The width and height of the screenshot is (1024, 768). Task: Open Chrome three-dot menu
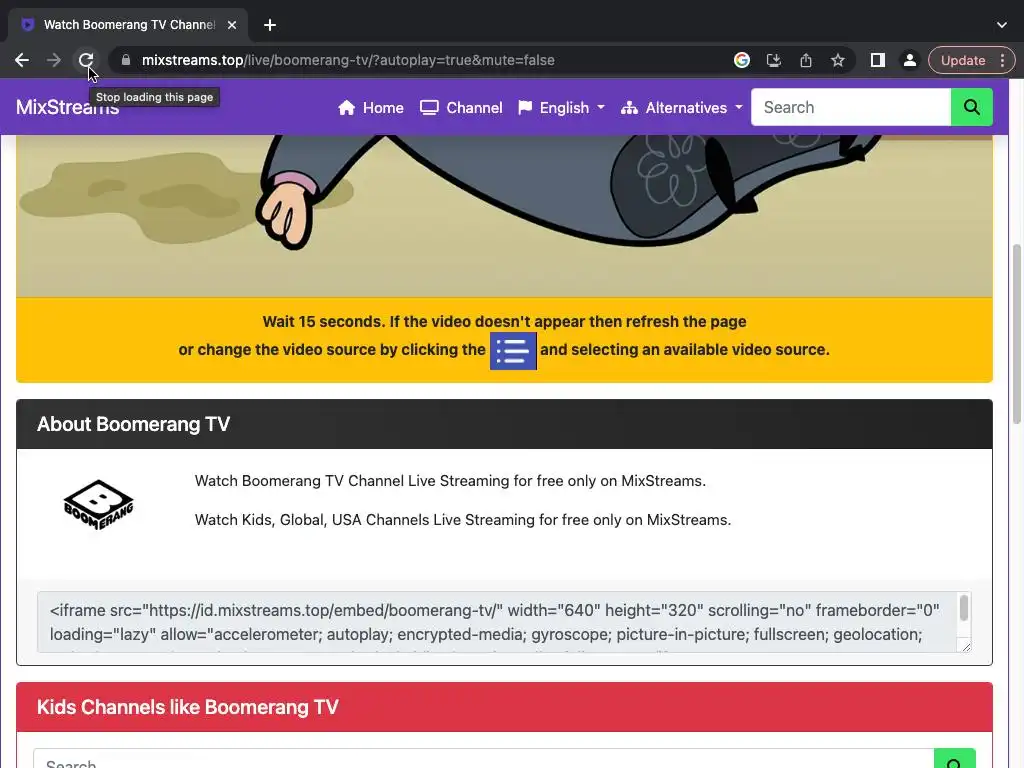(1002, 60)
